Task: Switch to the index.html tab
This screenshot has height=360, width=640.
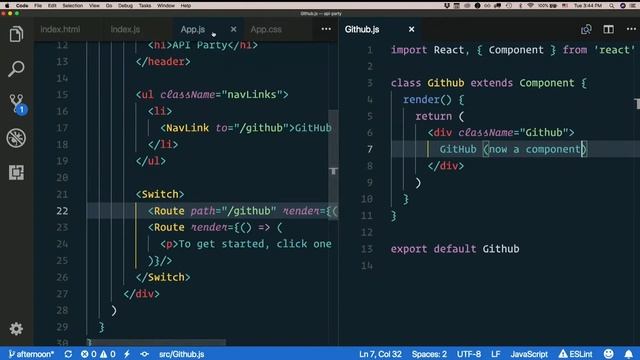Action: click(x=60, y=29)
